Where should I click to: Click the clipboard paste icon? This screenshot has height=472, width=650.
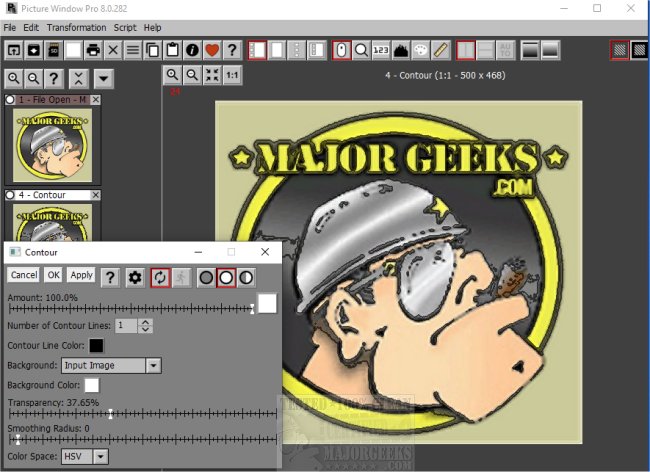(x=173, y=51)
